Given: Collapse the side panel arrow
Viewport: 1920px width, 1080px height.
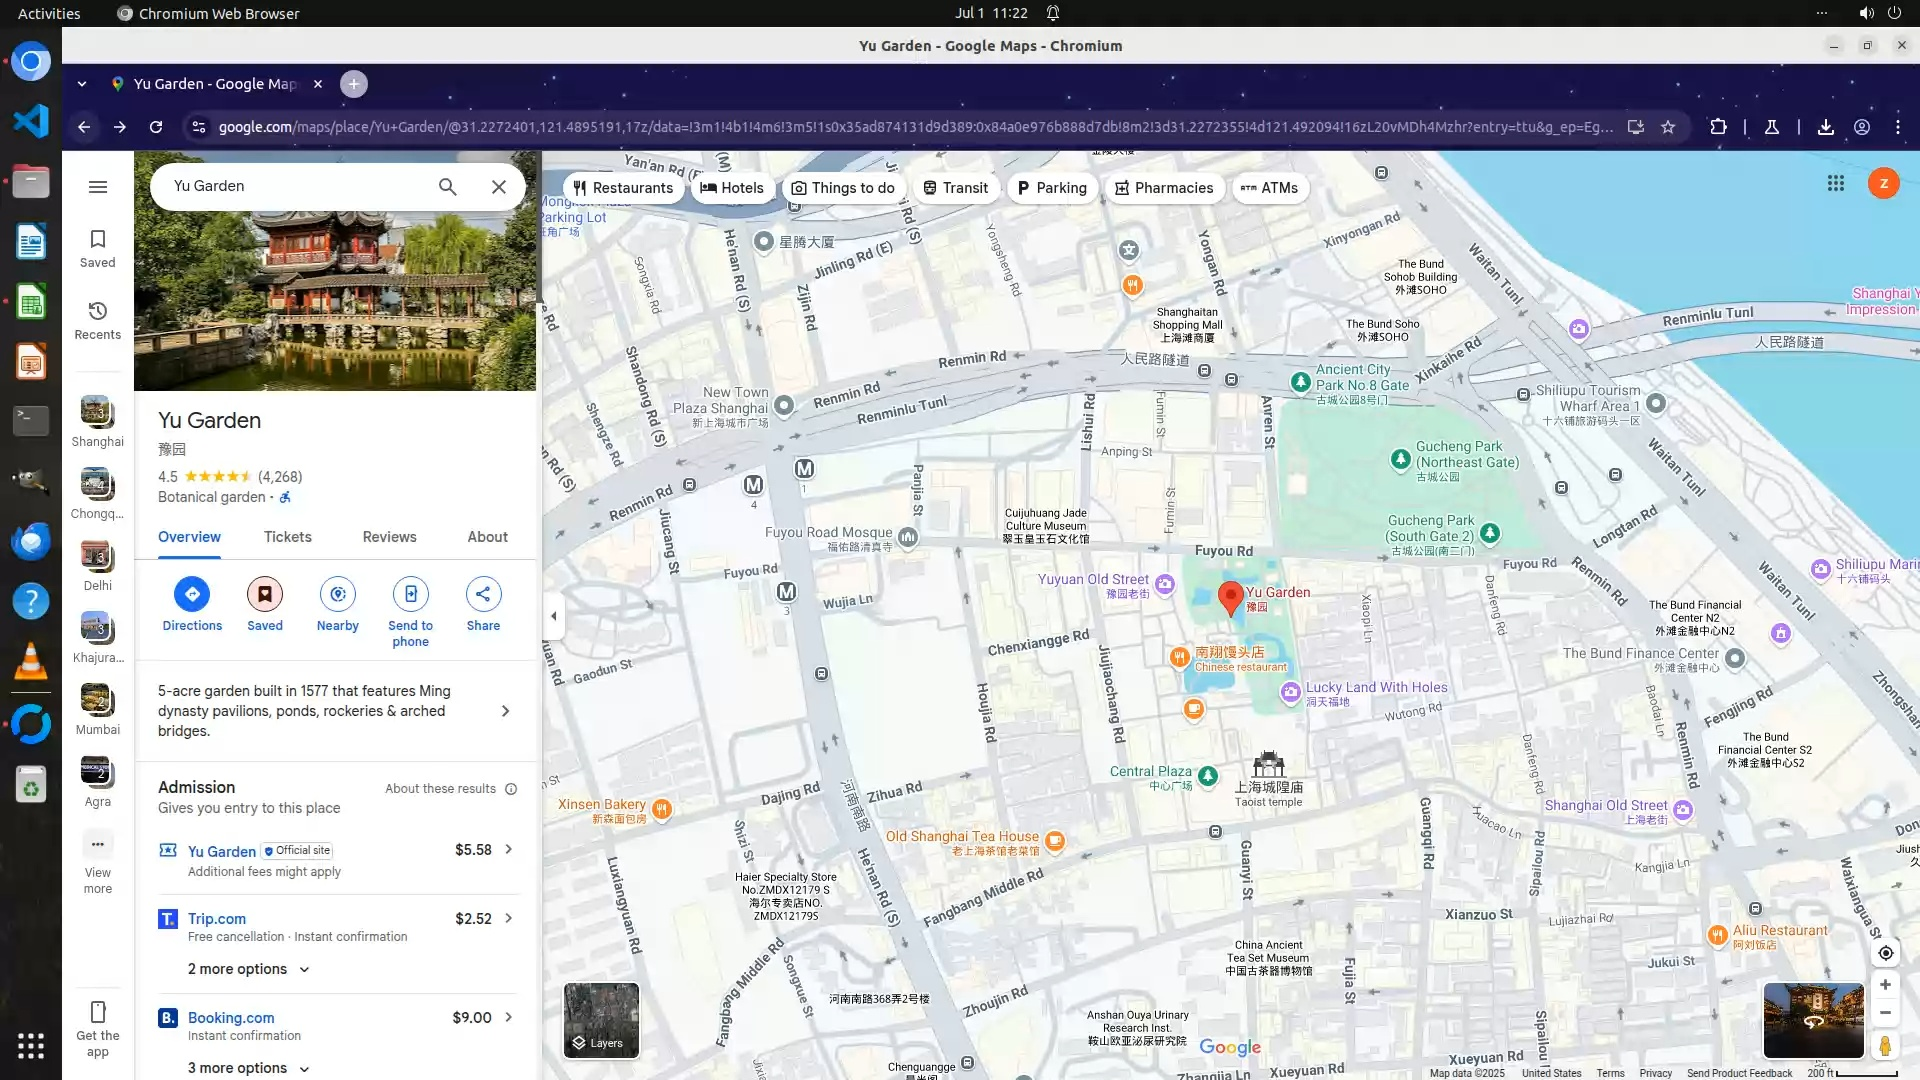Looking at the screenshot, I should [x=554, y=616].
